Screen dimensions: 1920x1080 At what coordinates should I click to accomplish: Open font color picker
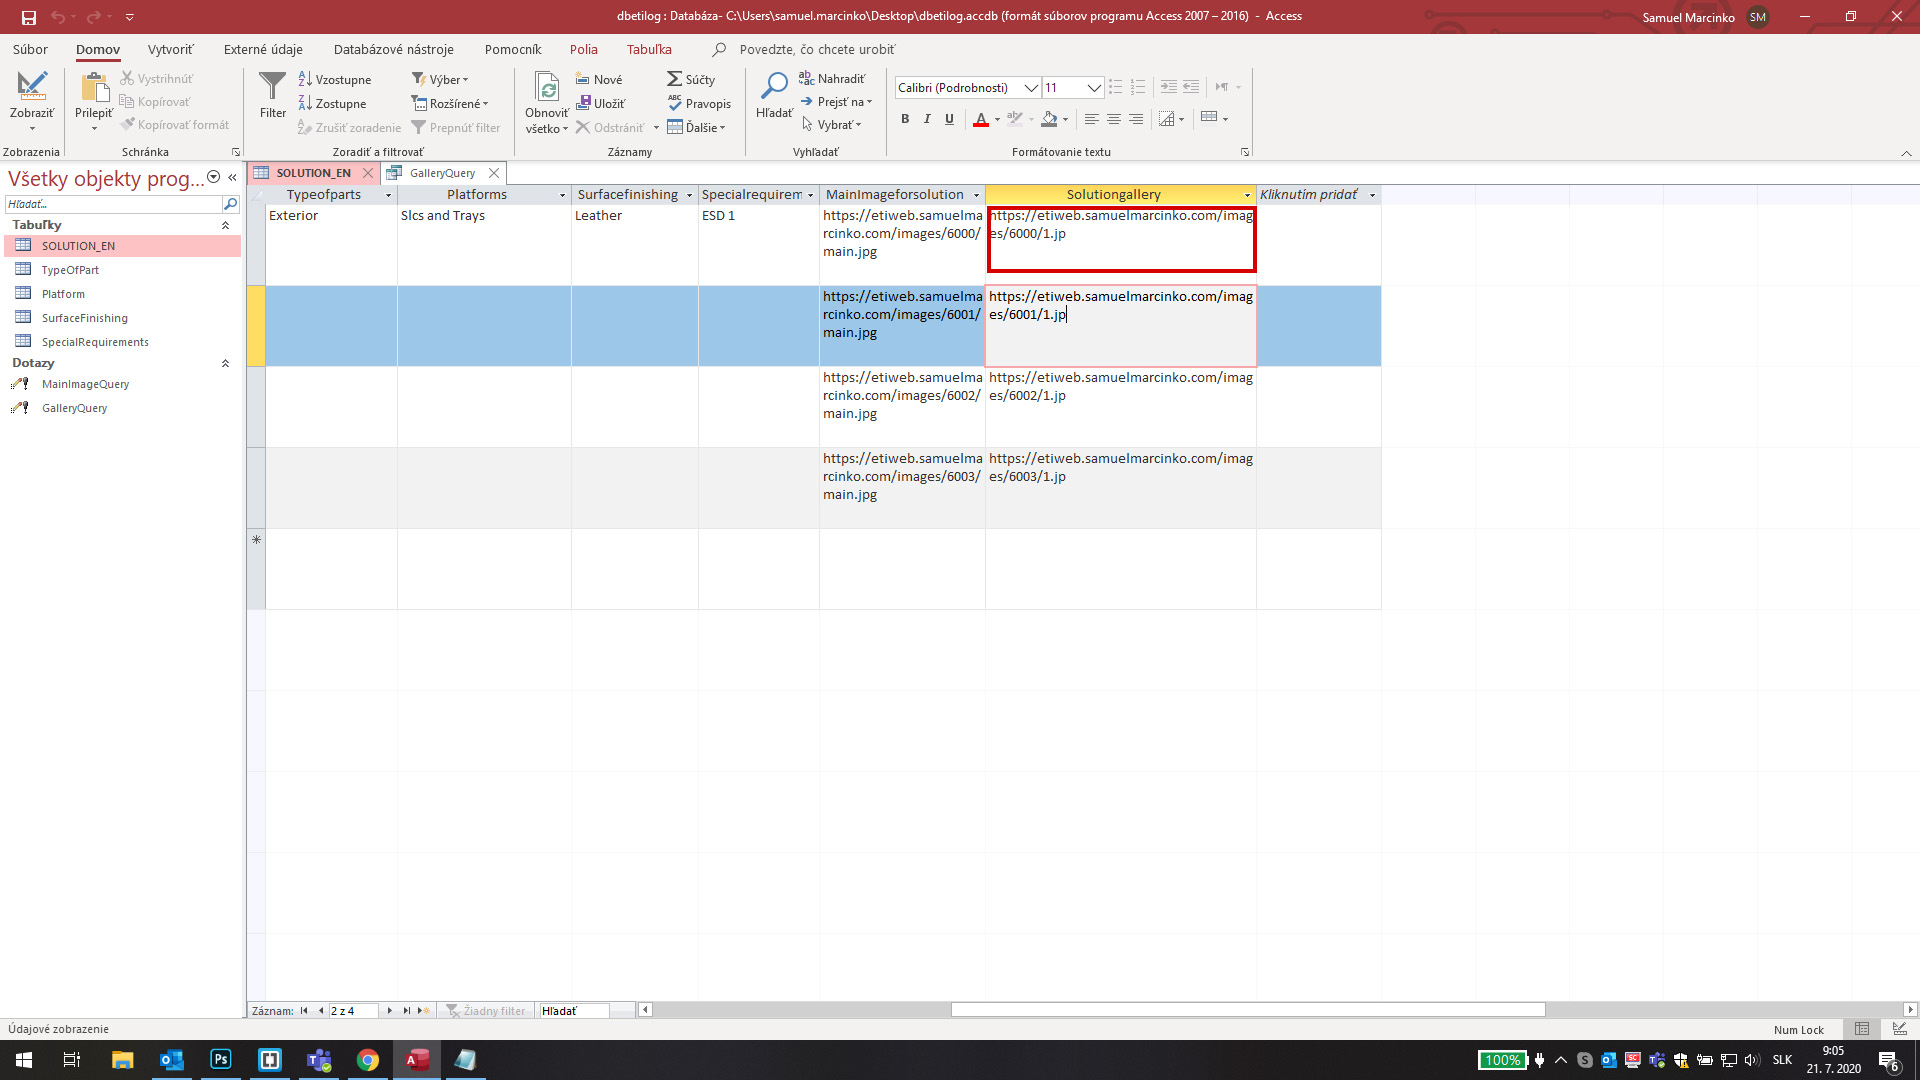[997, 119]
